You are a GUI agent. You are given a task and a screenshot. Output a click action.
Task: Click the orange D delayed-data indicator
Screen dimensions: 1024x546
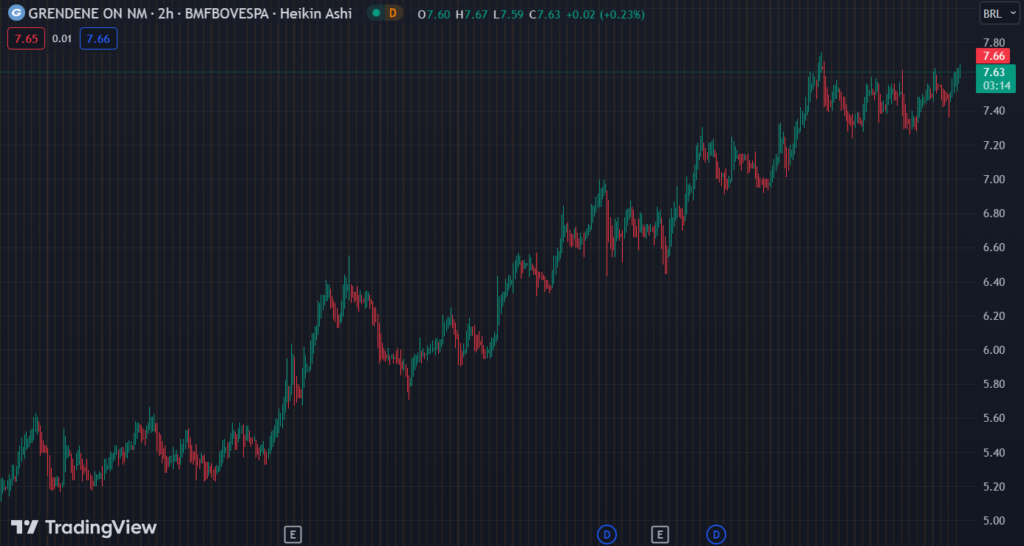coord(392,13)
